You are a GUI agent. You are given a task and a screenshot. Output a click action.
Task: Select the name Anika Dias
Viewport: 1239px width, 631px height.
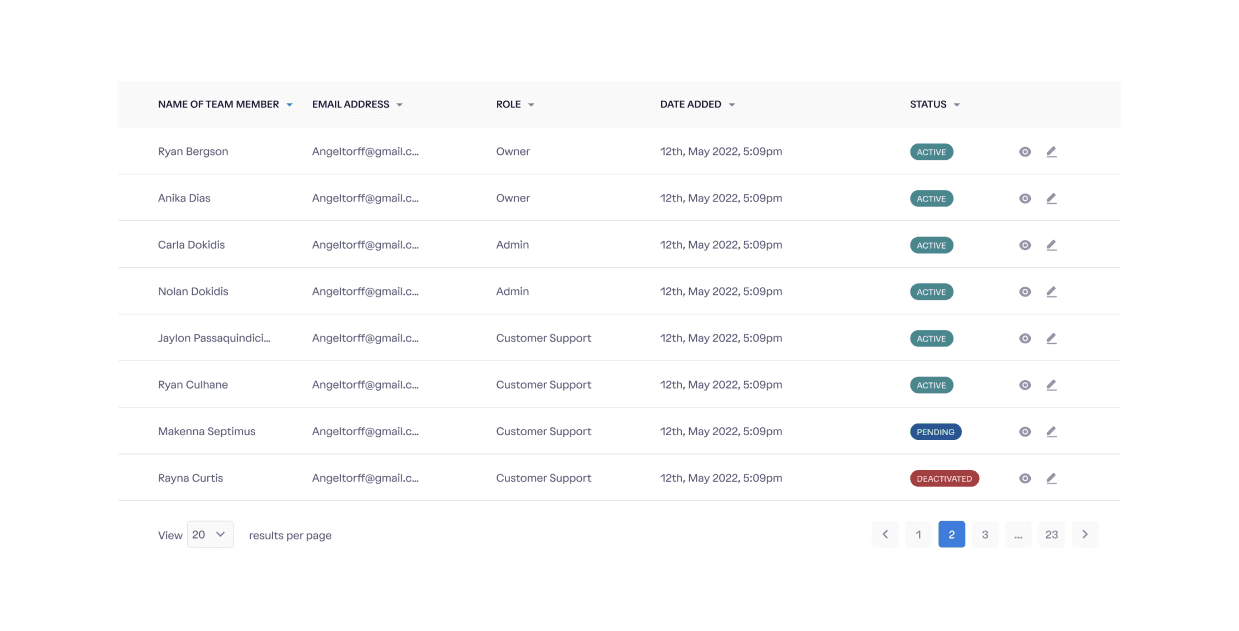coord(184,199)
